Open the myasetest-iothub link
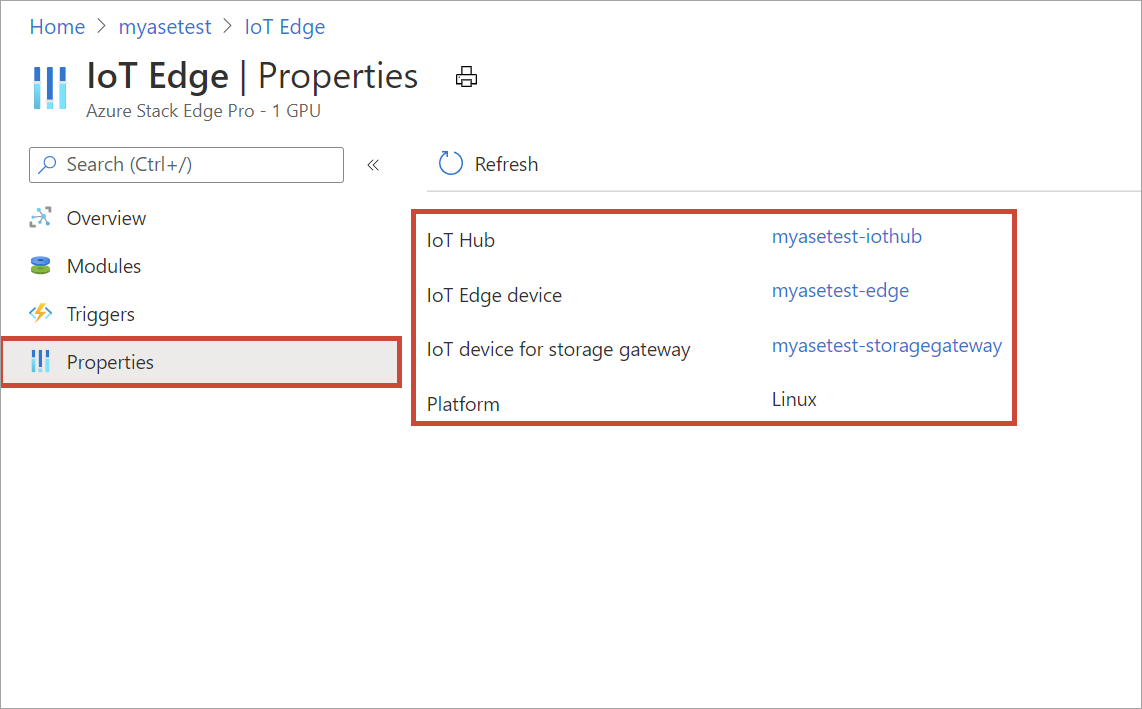This screenshot has width=1142, height=709. pyautogui.click(x=846, y=236)
